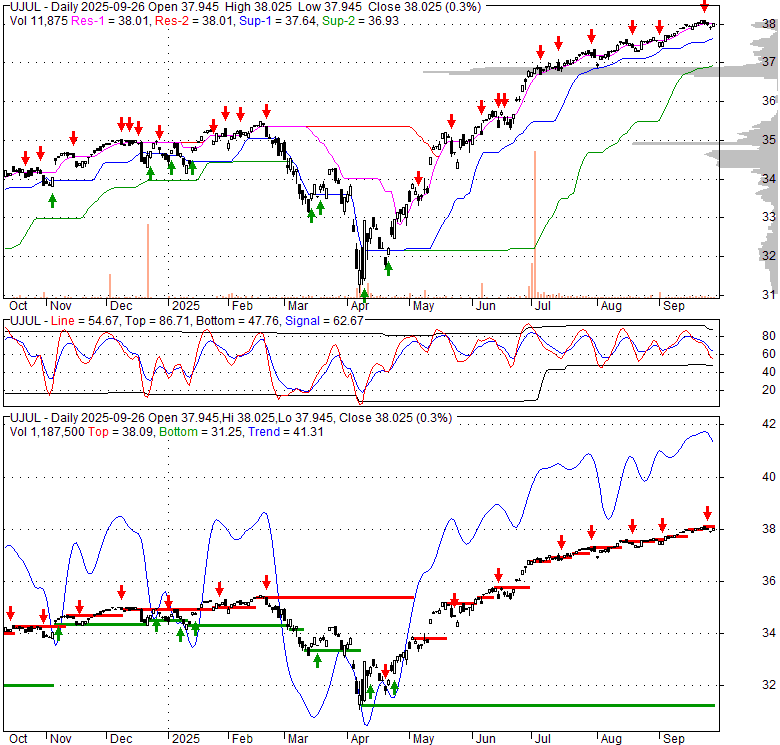Click the 'Top = 86.71' oscillator label
Image resolution: width=780 pixels, height=745 pixels.
157,321
